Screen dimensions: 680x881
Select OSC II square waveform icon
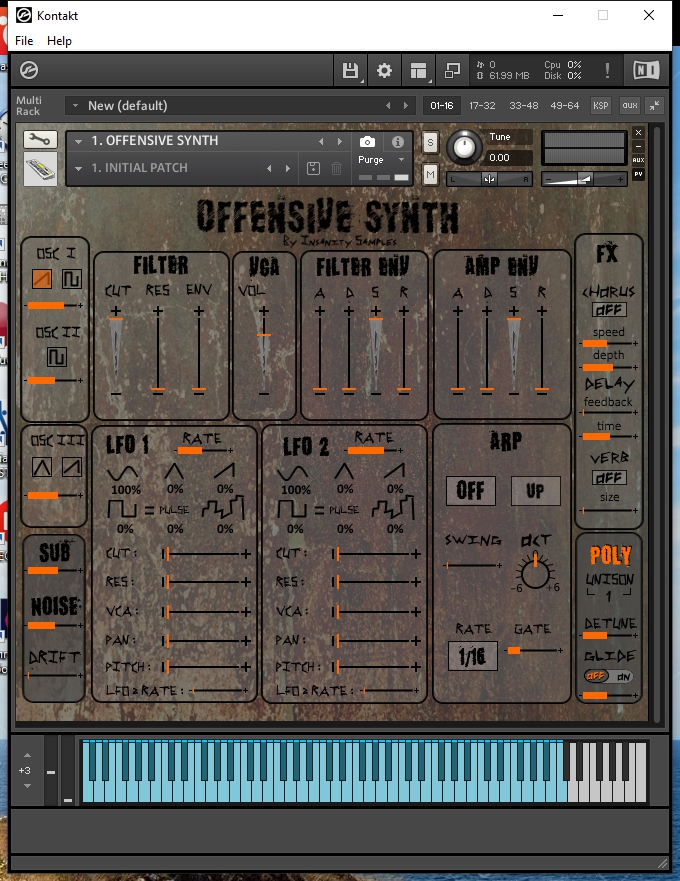[x=57, y=357]
